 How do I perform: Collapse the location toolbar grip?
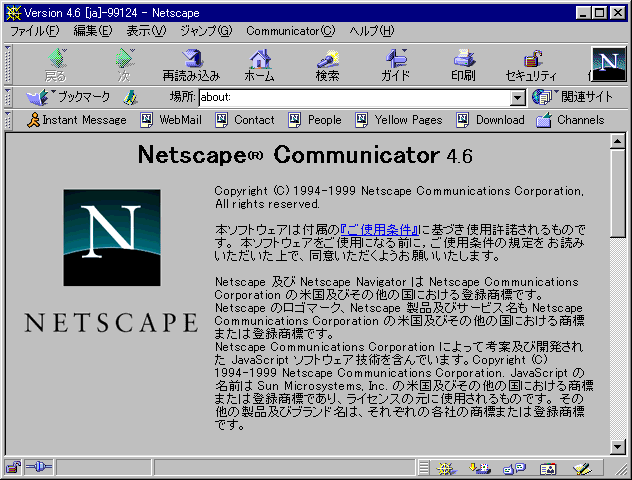point(8,98)
